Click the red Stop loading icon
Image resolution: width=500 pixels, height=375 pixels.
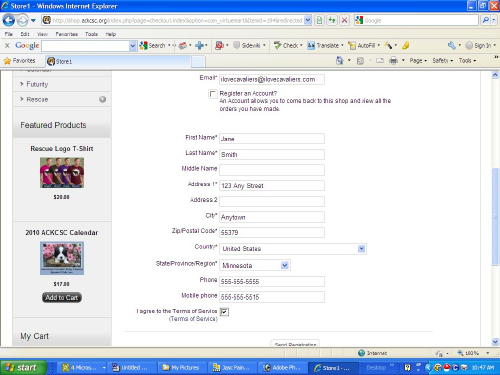(344, 20)
